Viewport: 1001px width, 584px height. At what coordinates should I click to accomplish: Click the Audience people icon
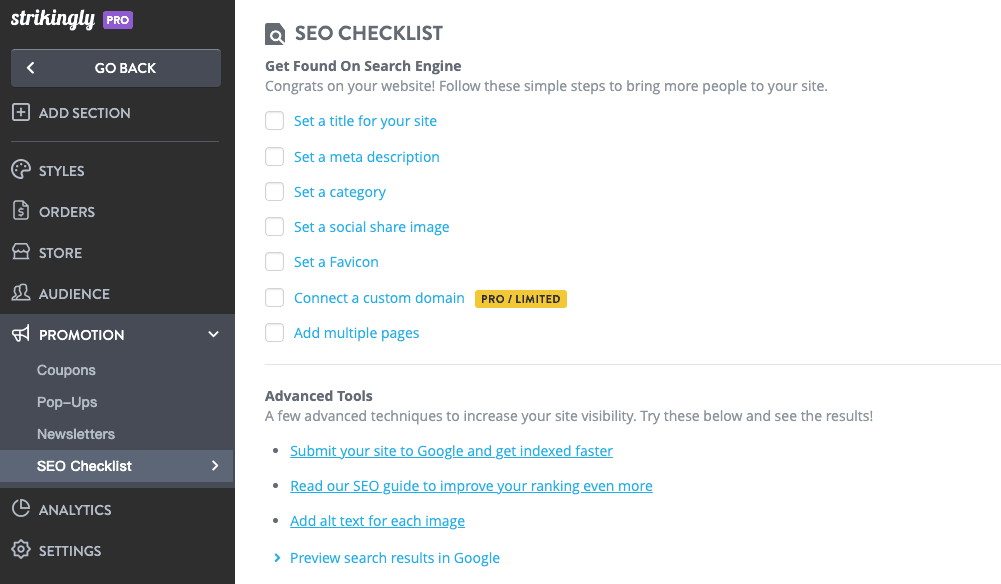point(20,293)
